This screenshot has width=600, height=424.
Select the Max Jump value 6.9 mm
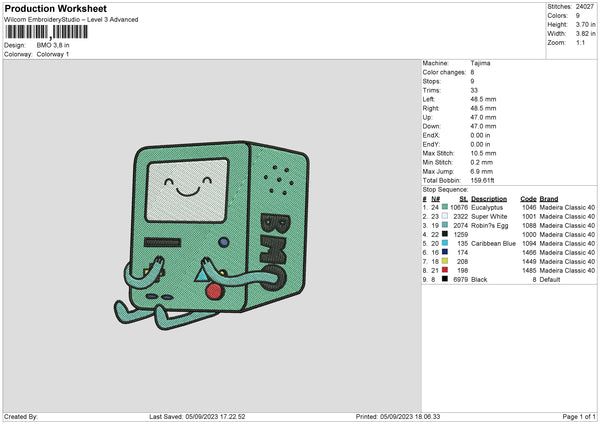(482, 171)
